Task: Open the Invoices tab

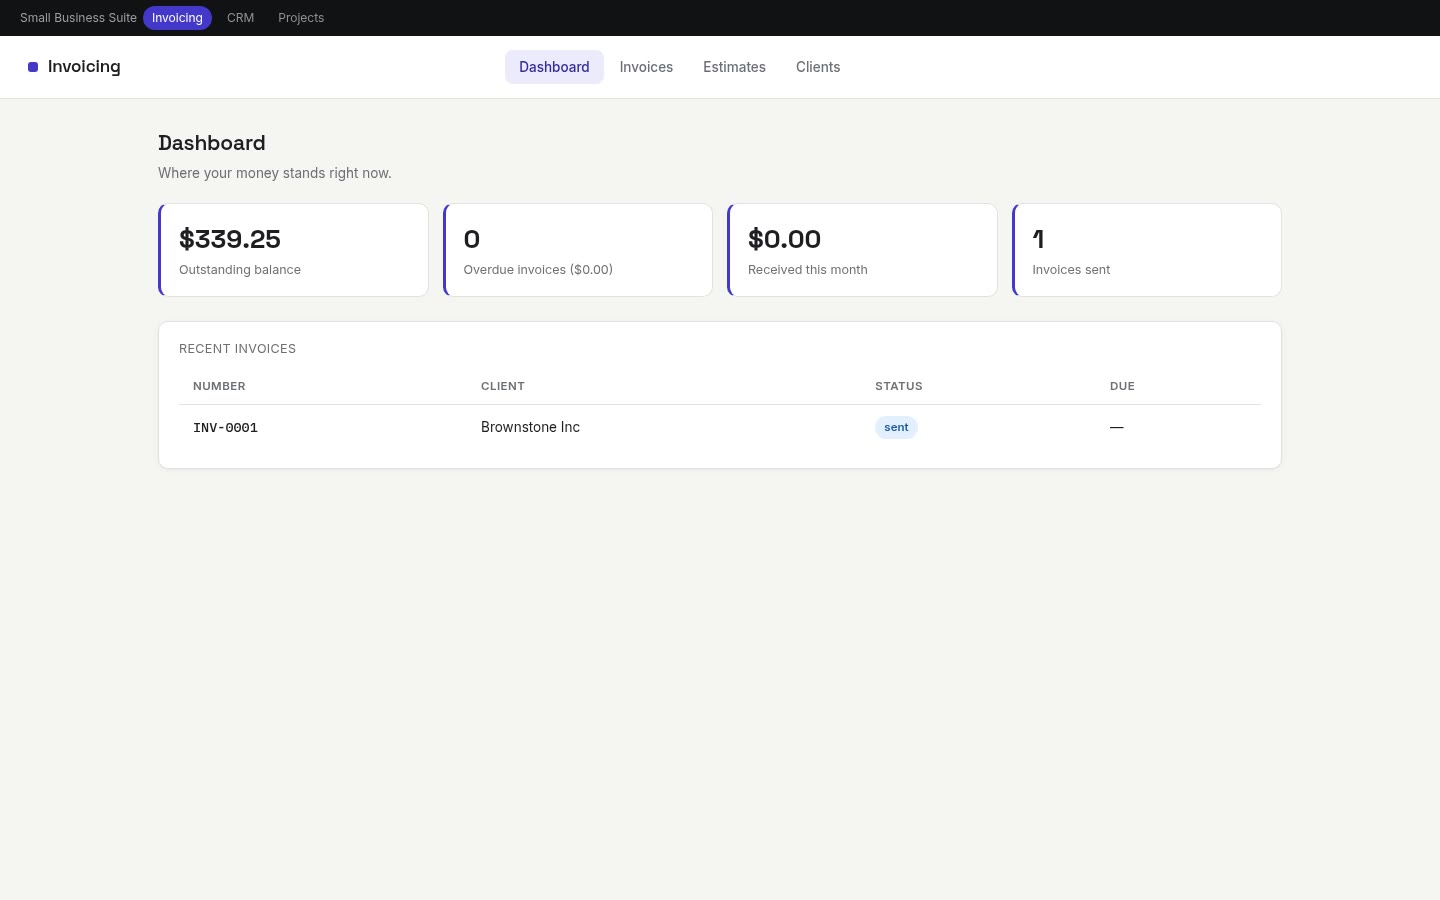Action: (x=646, y=67)
